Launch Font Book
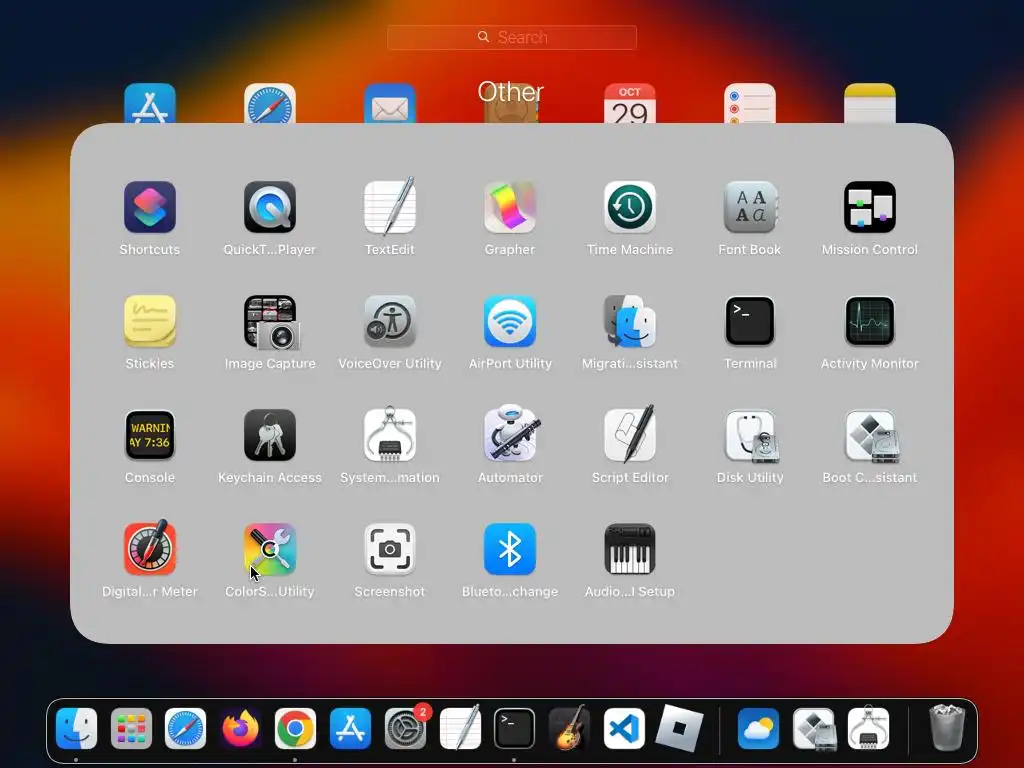Screen dimensions: 1024x768 pos(750,208)
